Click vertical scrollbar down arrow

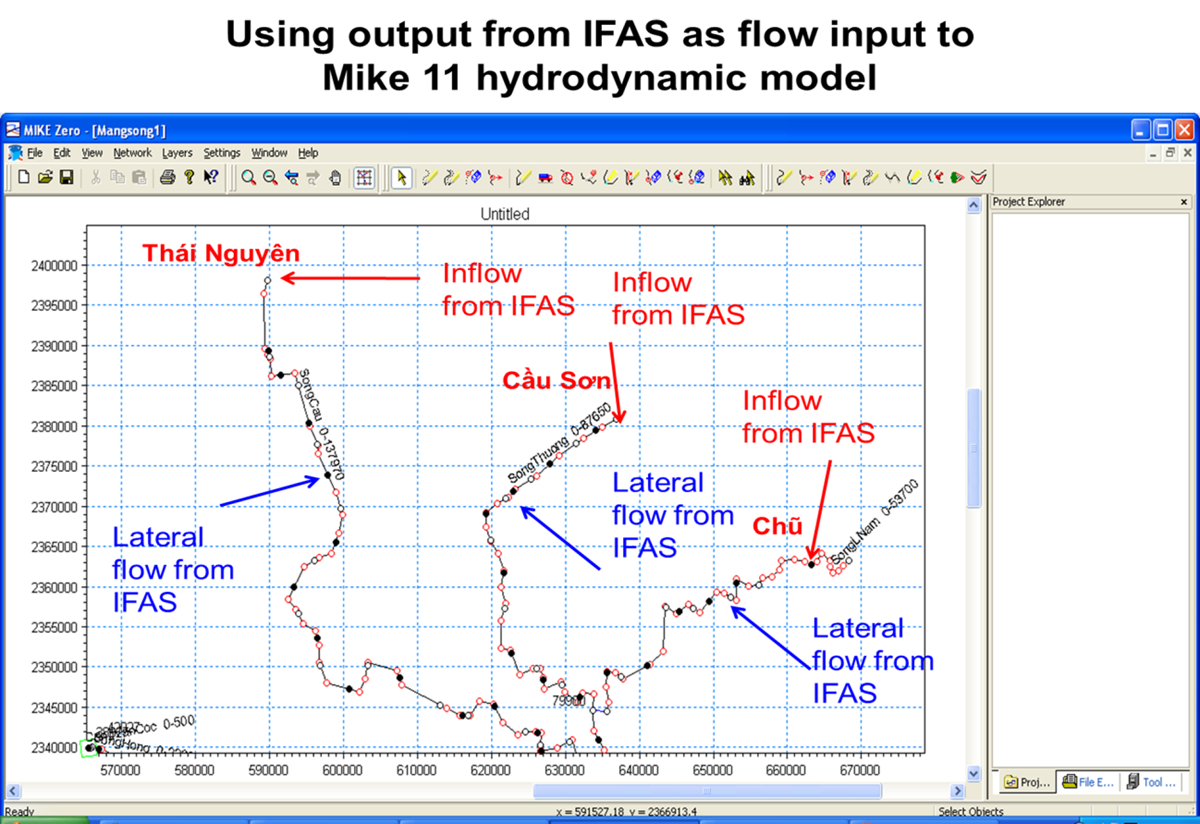(974, 773)
